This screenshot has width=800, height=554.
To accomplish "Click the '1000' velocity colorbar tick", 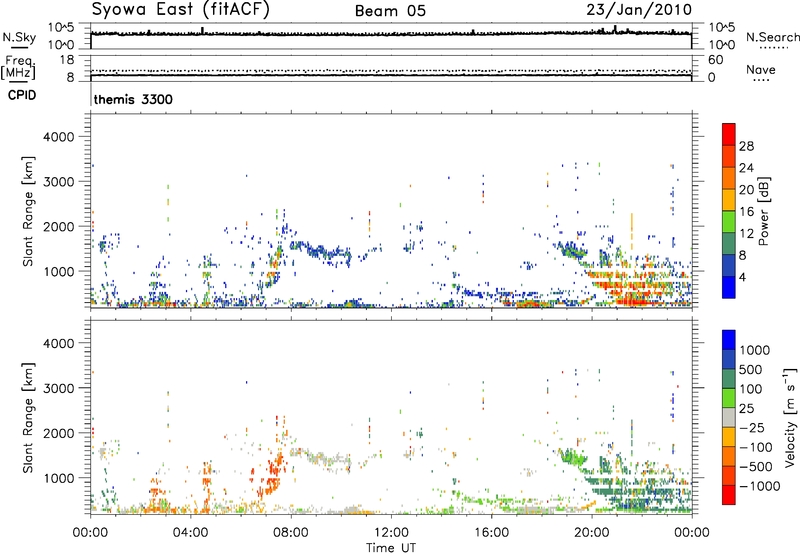I will [x=754, y=350].
